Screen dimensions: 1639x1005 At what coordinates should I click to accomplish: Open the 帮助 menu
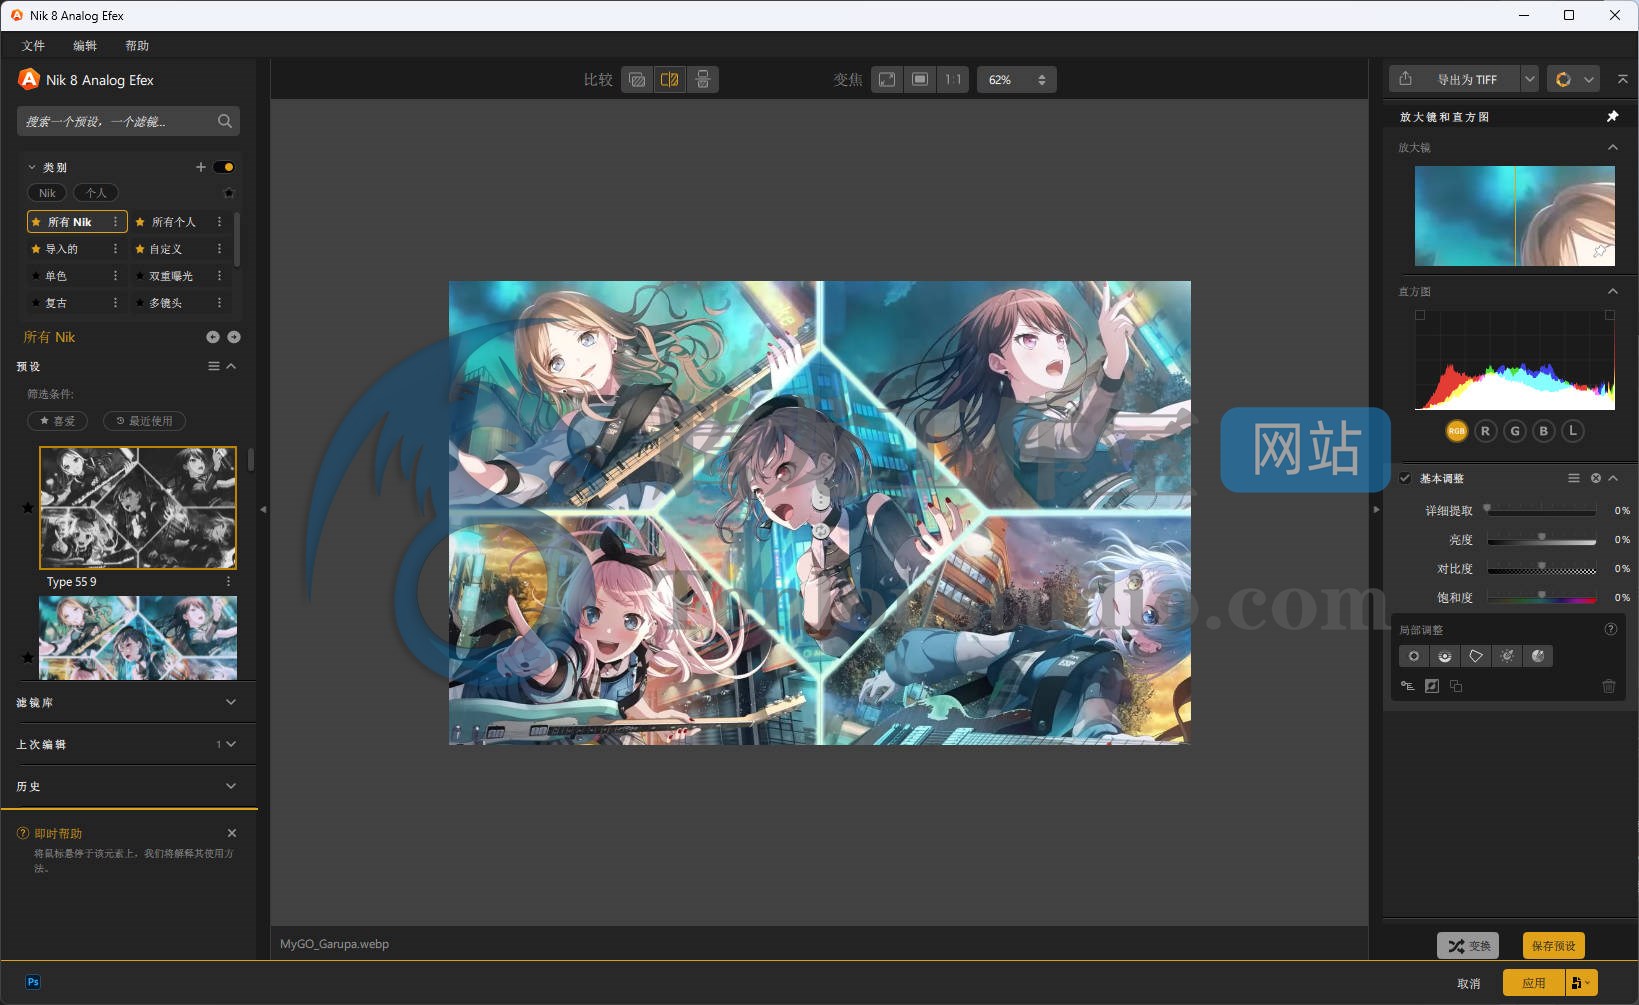coord(137,46)
